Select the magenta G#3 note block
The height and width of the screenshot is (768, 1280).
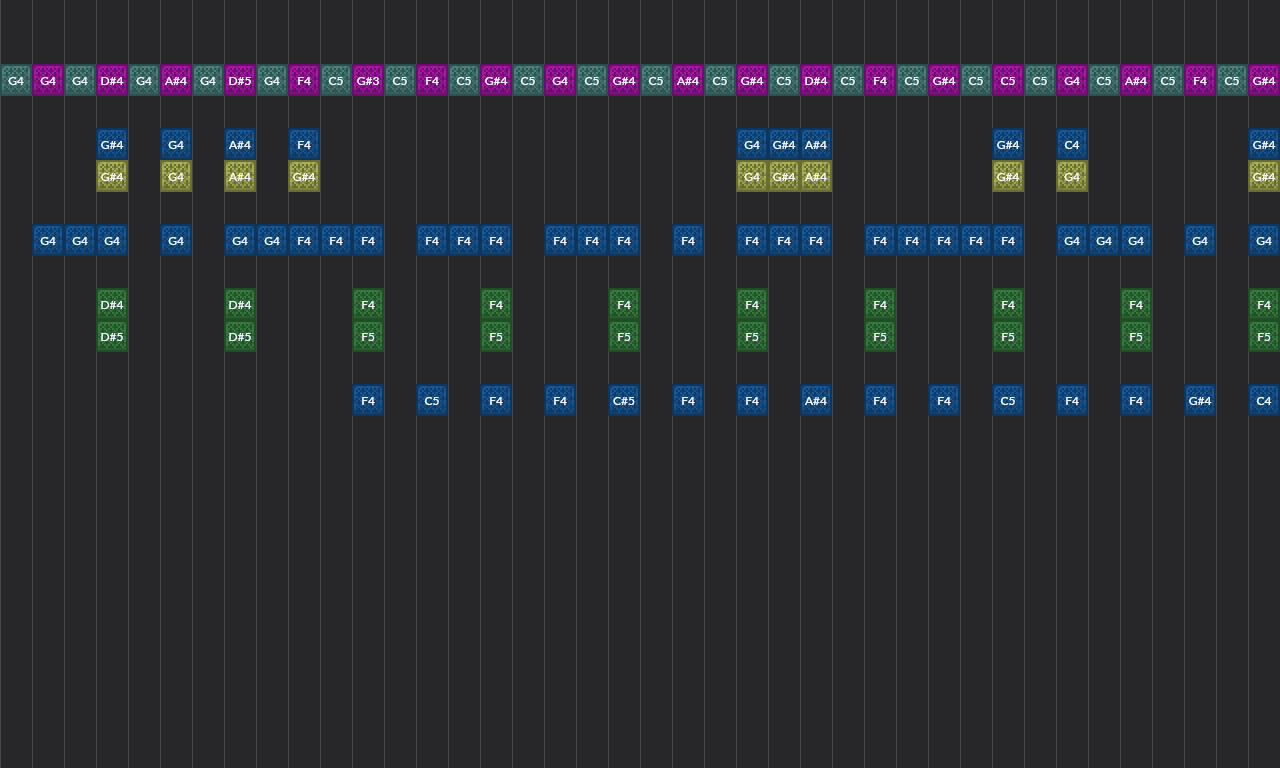pos(368,81)
